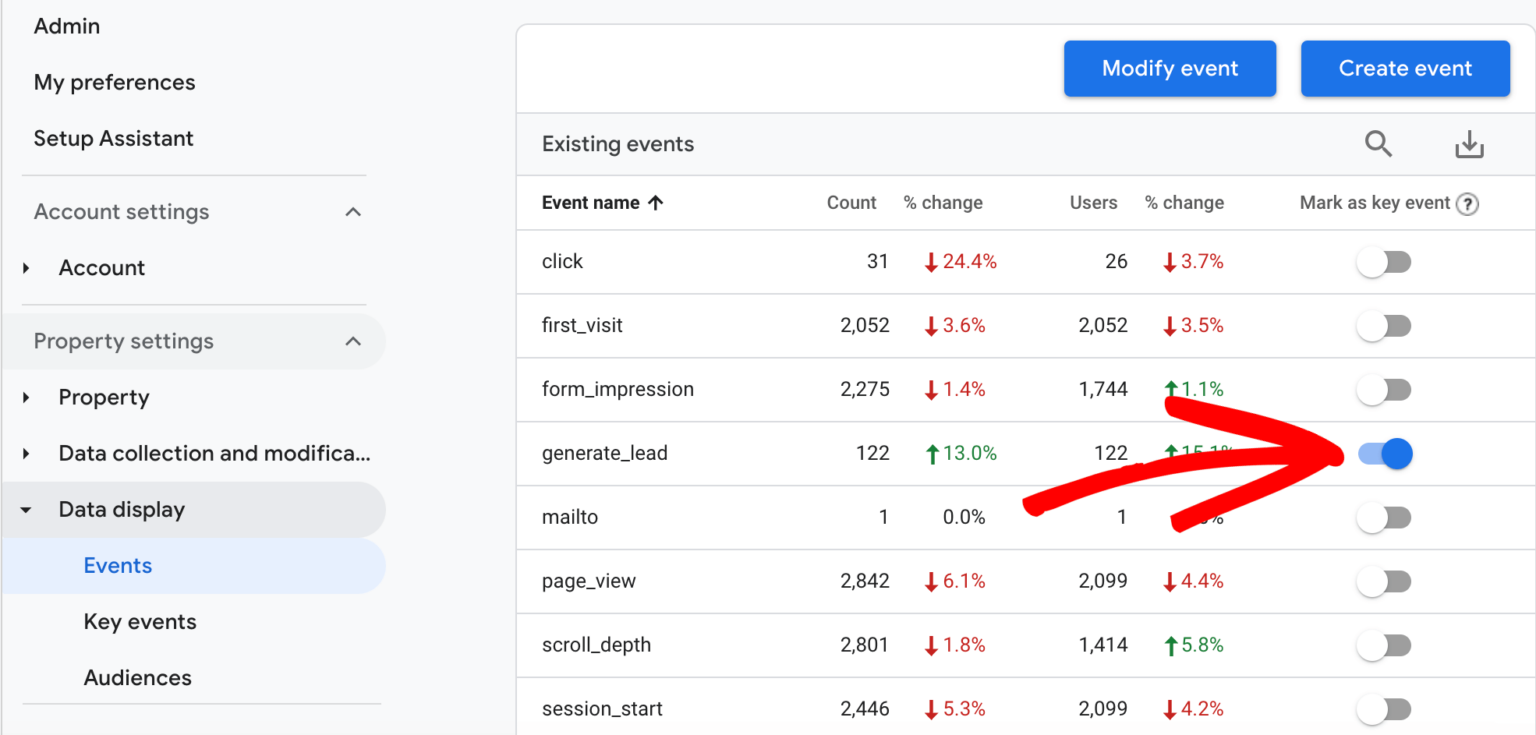
Task: Mark click as a key event
Action: point(1384,261)
